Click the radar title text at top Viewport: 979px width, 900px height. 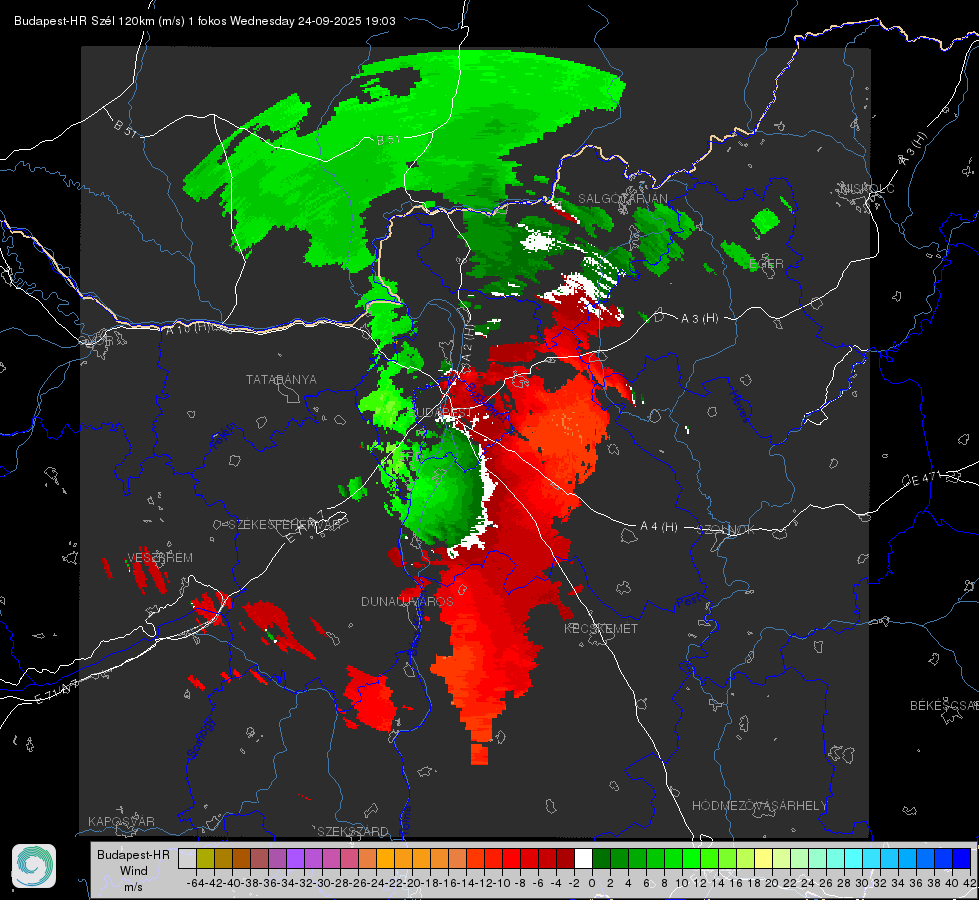(x=205, y=21)
